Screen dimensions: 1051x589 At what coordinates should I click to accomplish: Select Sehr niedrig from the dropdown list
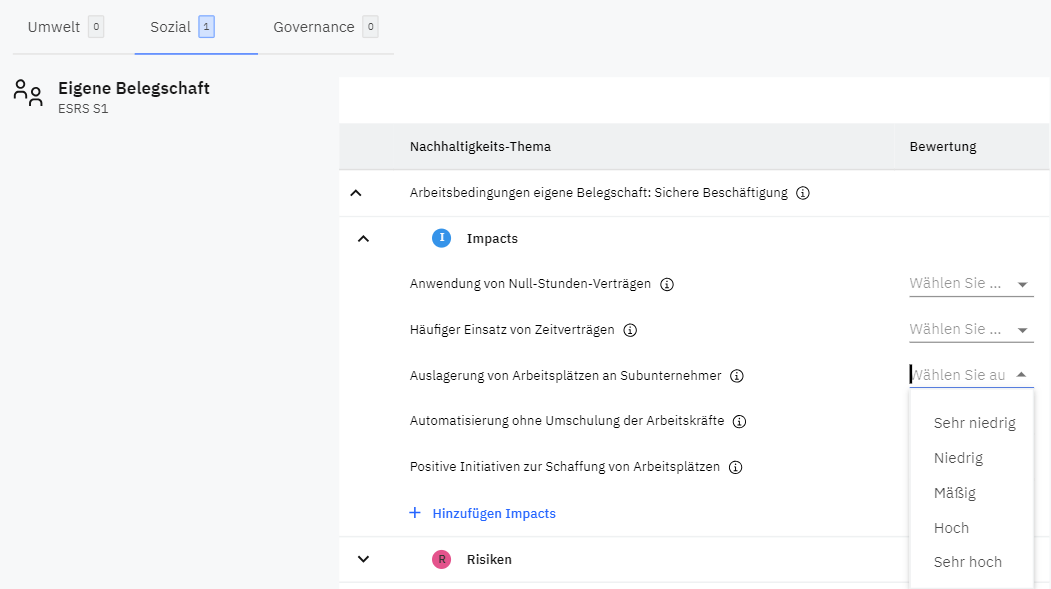coord(974,423)
